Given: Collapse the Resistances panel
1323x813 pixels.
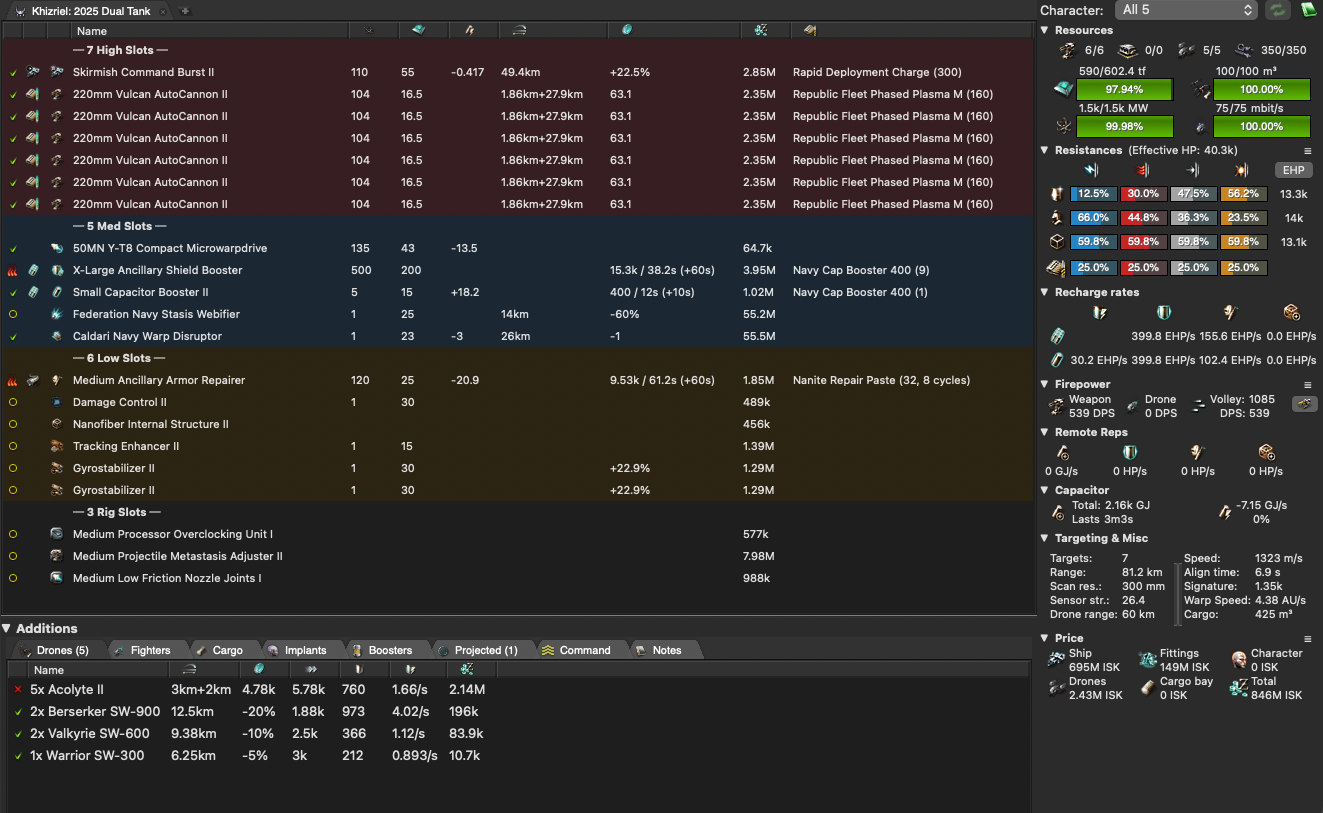Looking at the screenshot, I should (x=1045, y=150).
